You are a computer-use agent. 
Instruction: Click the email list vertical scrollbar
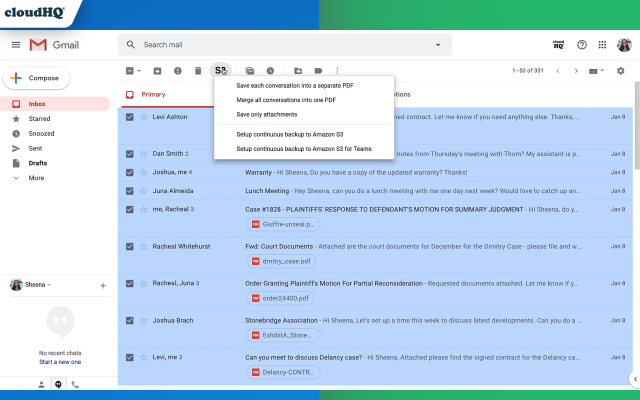(637, 126)
